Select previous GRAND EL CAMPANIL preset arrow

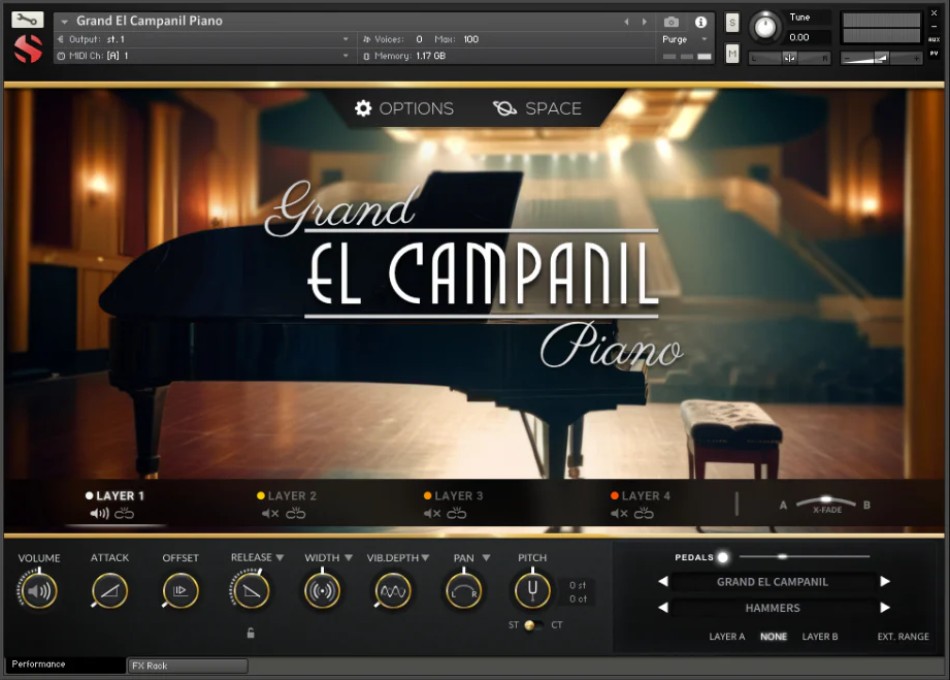coord(663,582)
